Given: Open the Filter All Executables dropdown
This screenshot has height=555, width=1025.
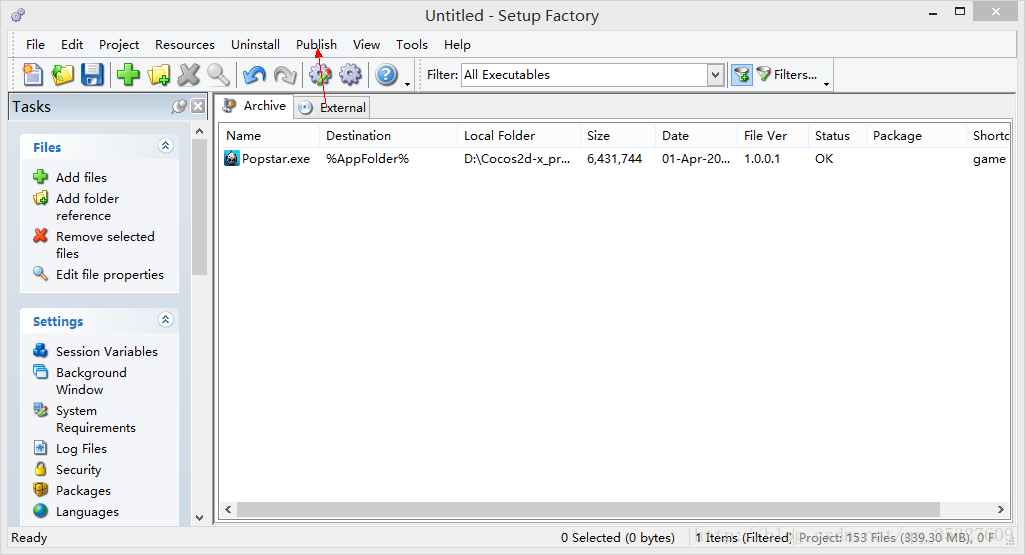Looking at the screenshot, I should point(715,75).
